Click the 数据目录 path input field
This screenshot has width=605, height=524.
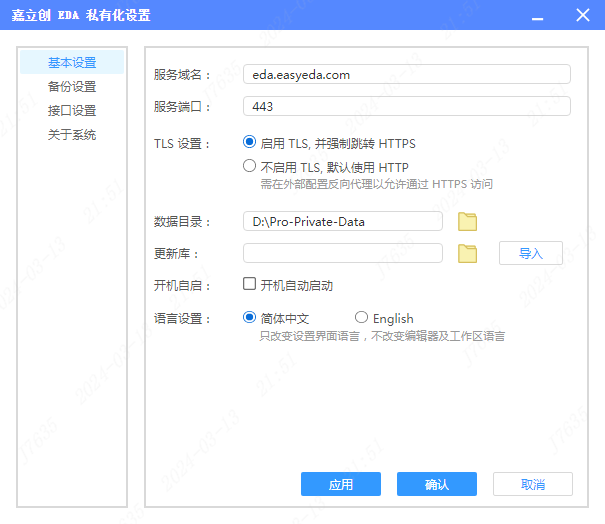(342, 222)
